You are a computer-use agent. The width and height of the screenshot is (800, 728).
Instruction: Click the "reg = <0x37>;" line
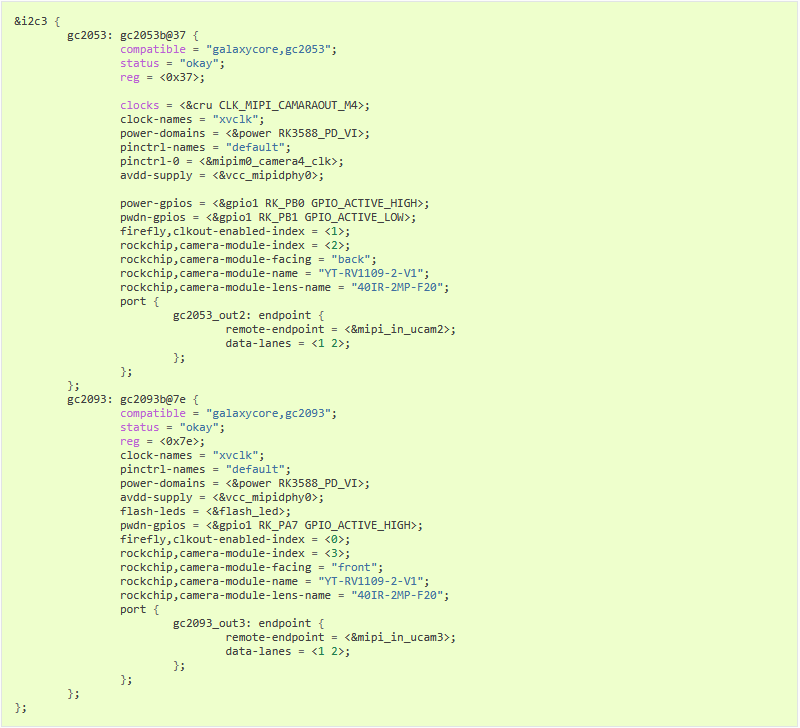[x=162, y=78]
